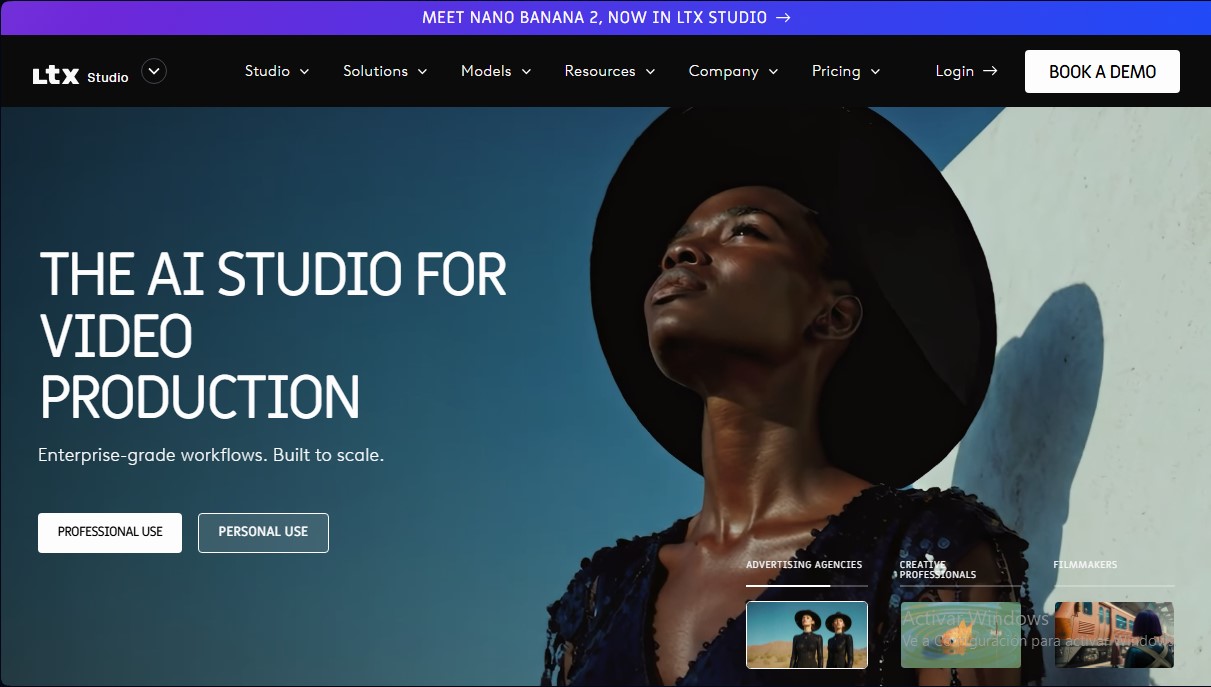The image size is (1211, 687).
Task: Expand the Models dropdown
Action: (495, 71)
